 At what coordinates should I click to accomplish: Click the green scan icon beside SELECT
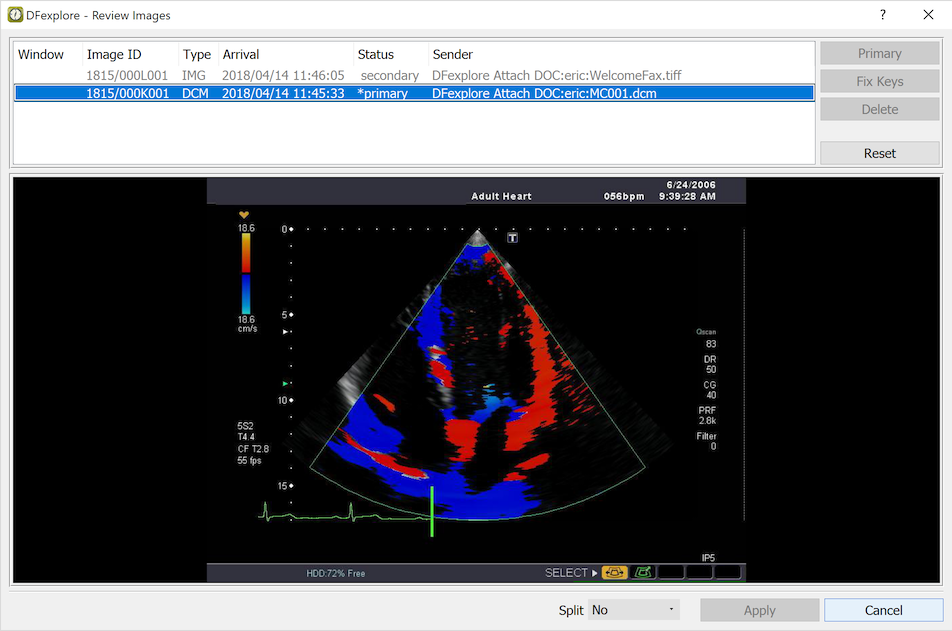click(x=642, y=572)
